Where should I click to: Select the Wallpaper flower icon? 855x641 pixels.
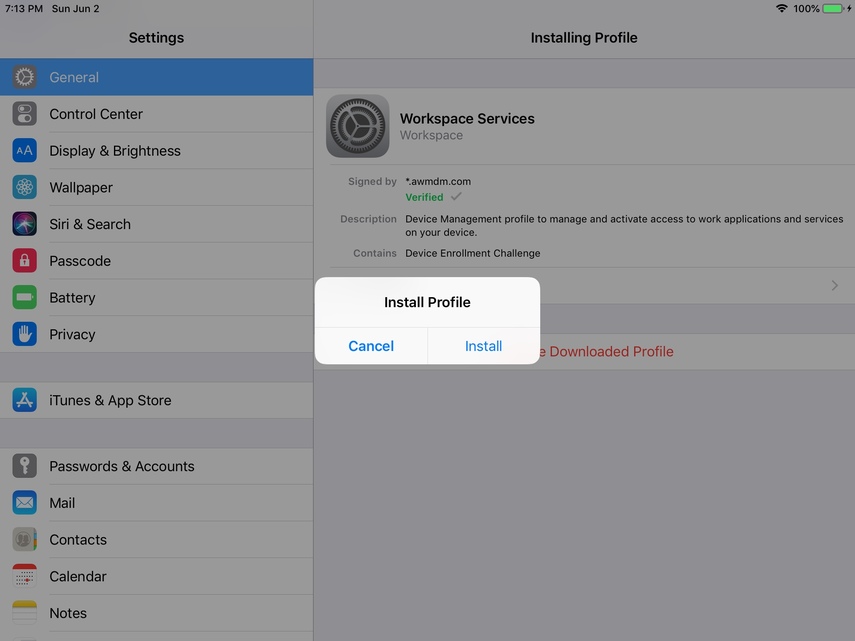pyautogui.click(x=25, y=188)
